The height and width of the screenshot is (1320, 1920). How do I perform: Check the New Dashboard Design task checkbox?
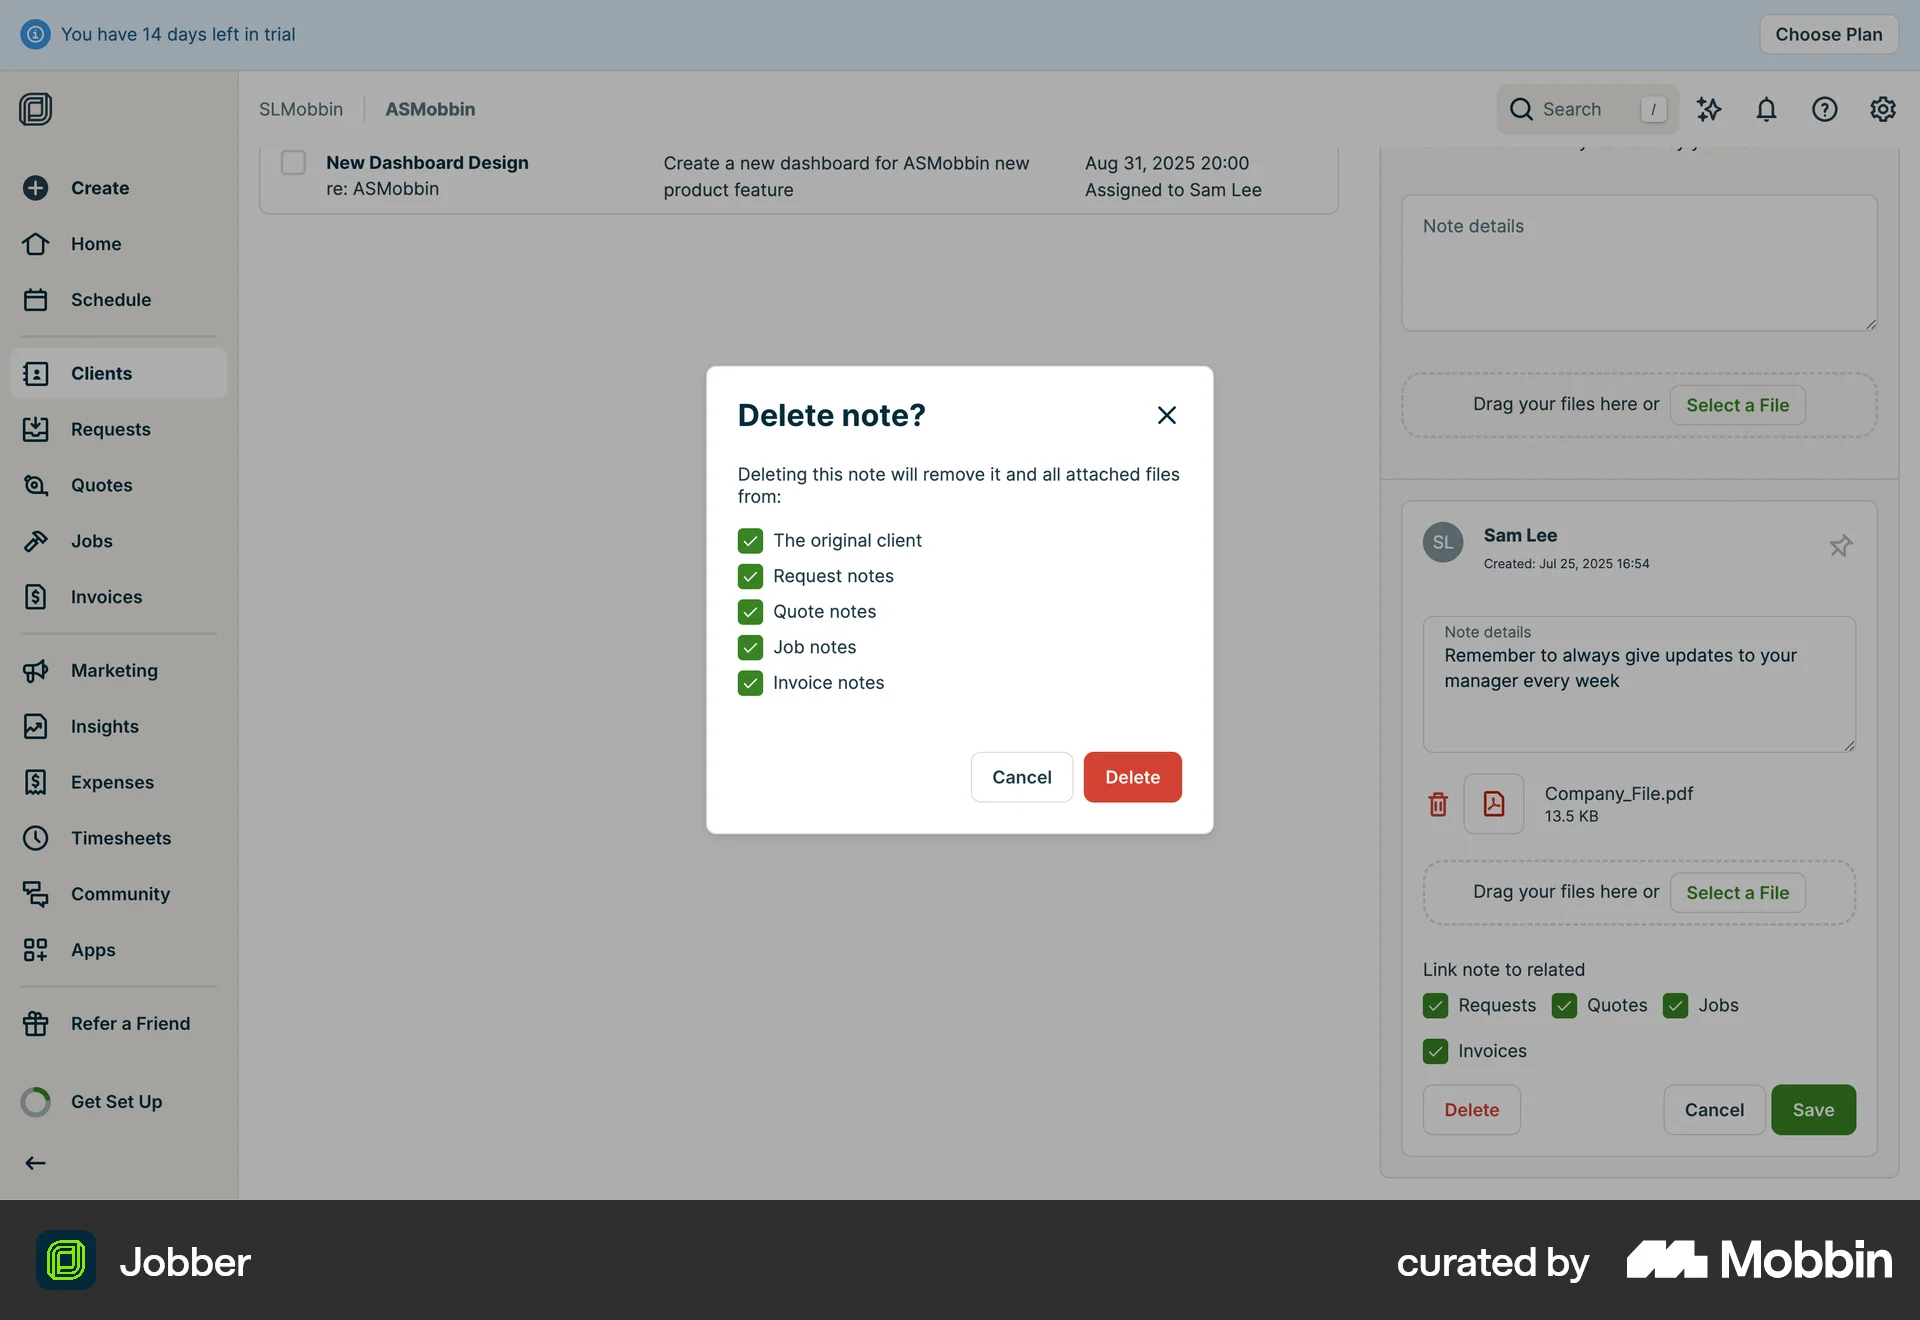(292, 162)
